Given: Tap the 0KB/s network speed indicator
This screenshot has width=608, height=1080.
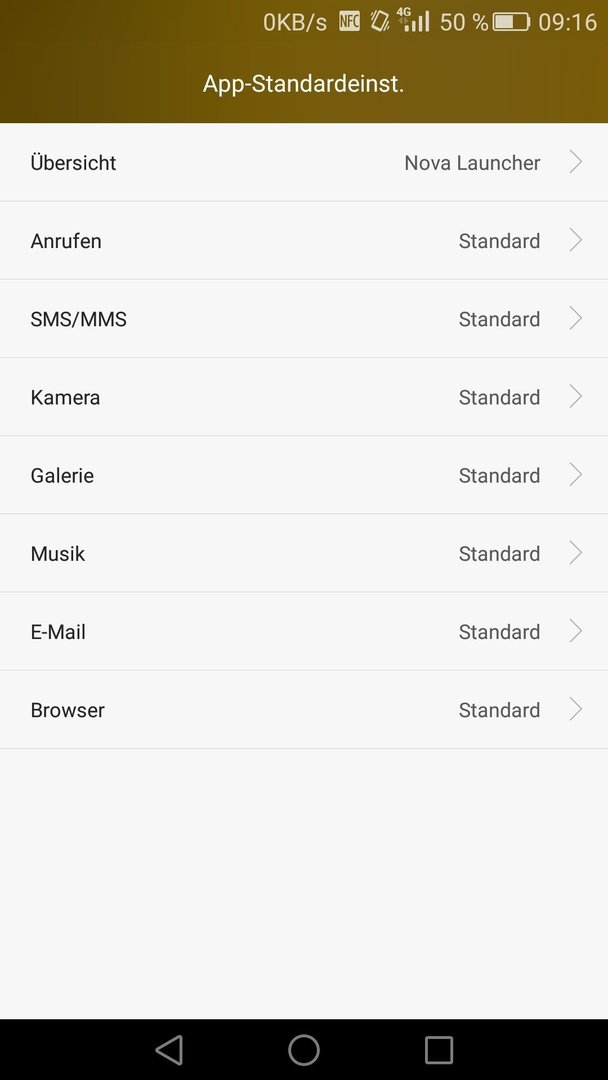Looking at the screenshot, I should click(295, 22).
